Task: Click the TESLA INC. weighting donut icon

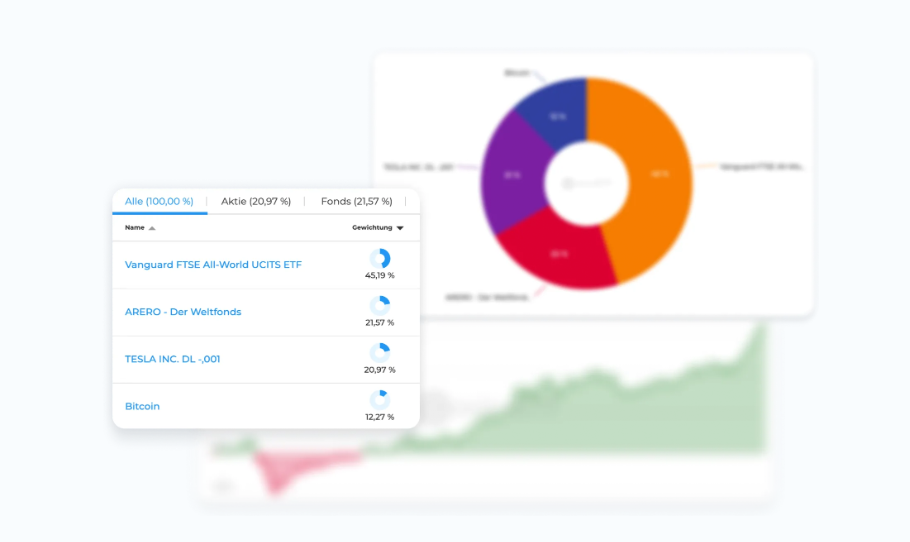Action: [380, 353]
